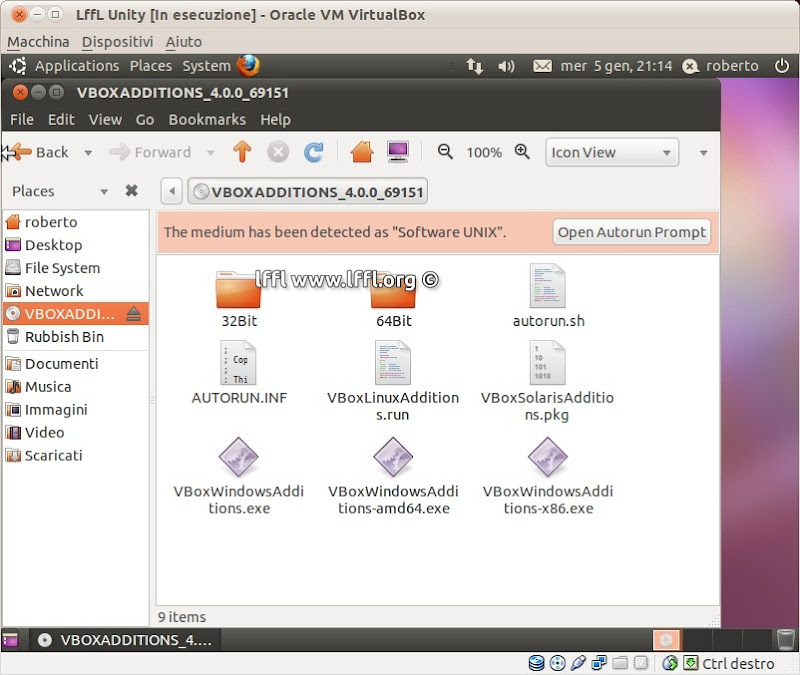Open the Edit menu
The image size is (800, 675).
click(x=61, y=119)
